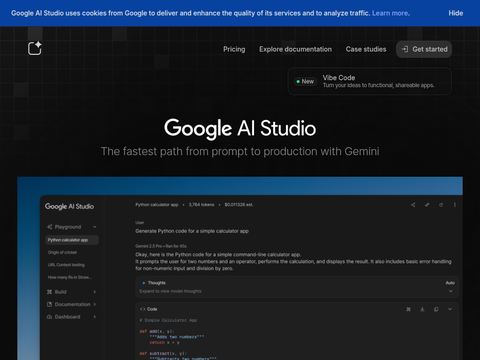Open the Vibe Code announcement card
The width and height of the screenshot is (480, 360).
coord(370,81)
